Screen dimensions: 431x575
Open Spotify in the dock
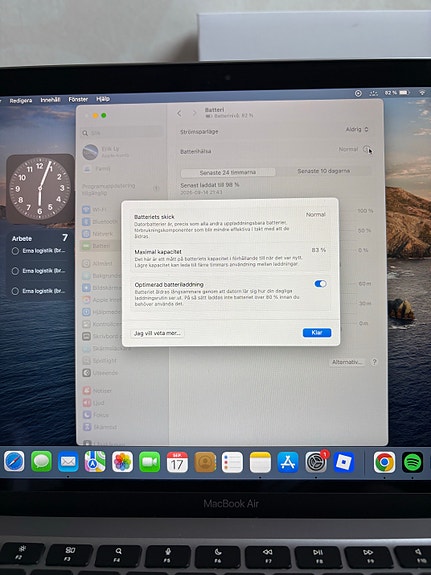413,462
